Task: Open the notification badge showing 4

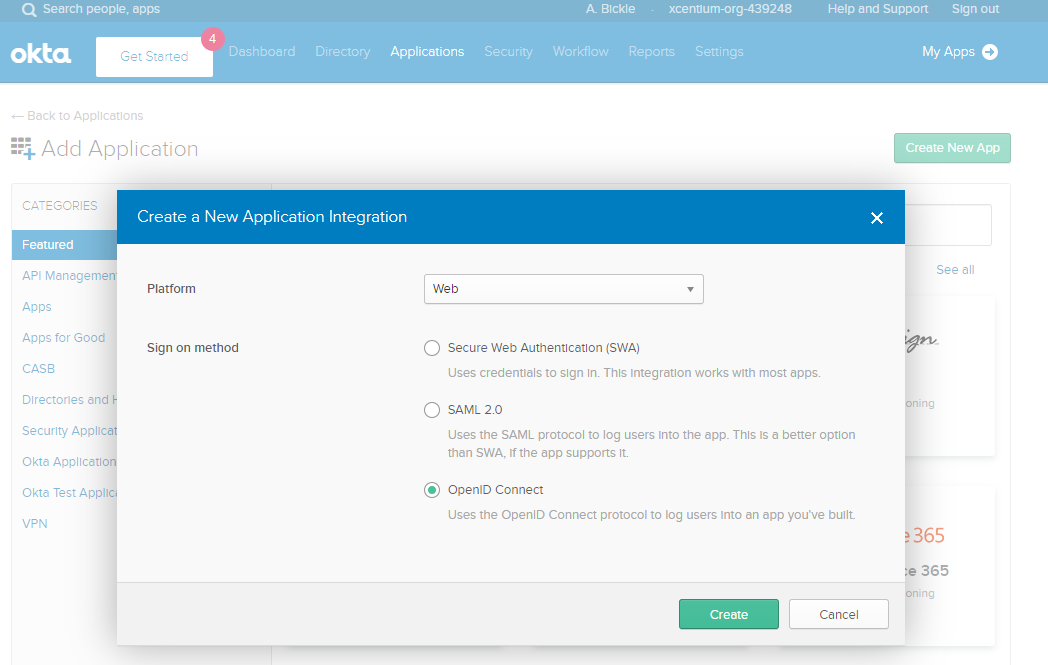Action: point(213,39)
